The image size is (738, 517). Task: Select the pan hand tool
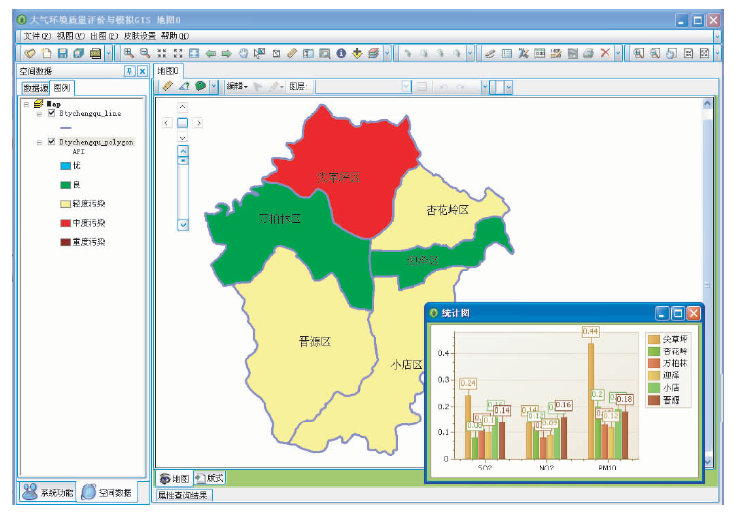(x=243, y=53)
